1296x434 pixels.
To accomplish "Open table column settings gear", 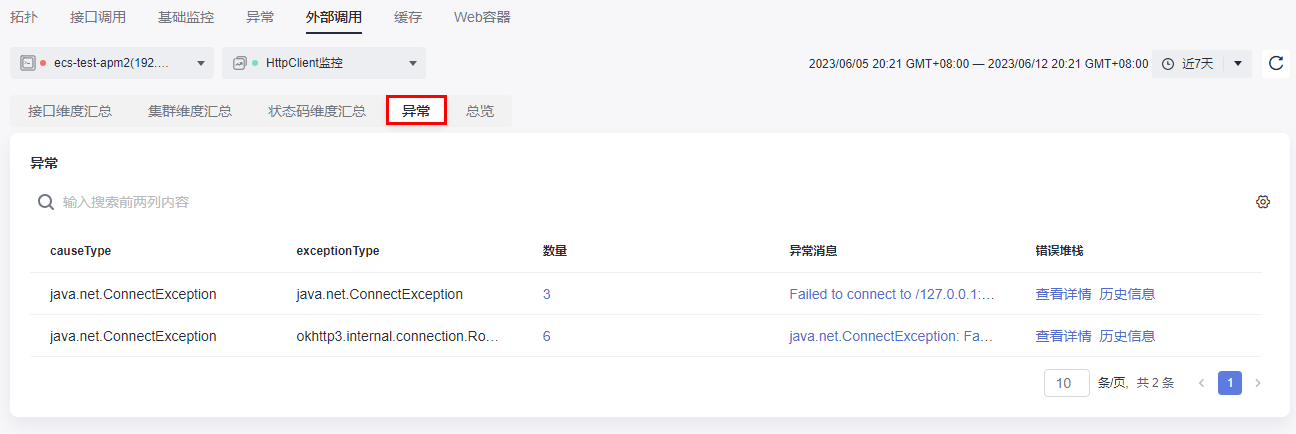I will (x=1263, y=202).
